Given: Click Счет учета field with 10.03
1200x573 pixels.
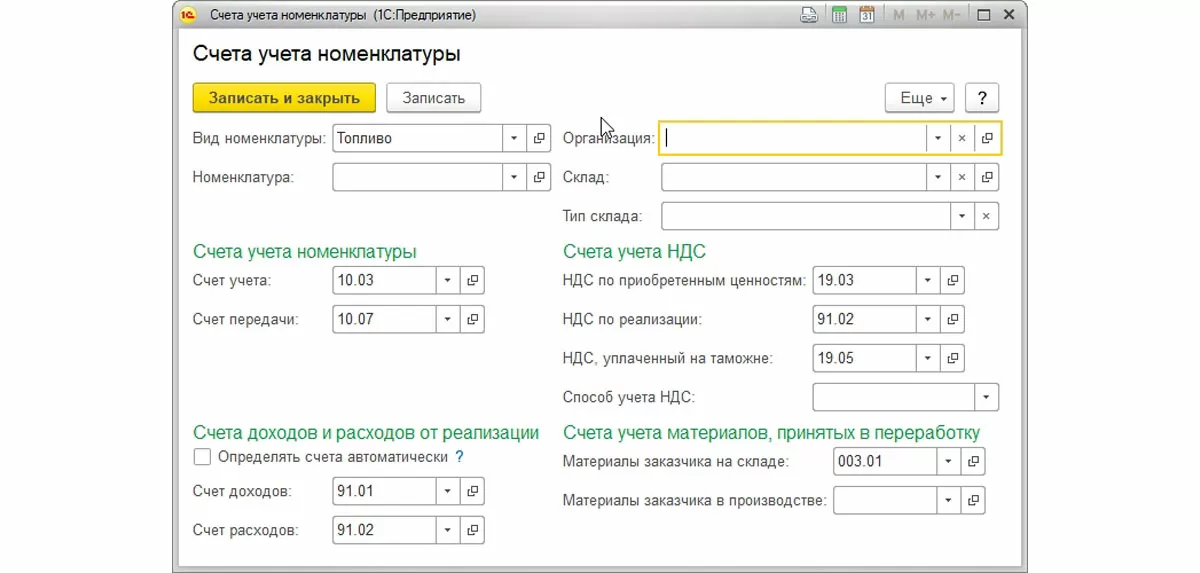Looking at the screenshot, I should tap(384, 281).
